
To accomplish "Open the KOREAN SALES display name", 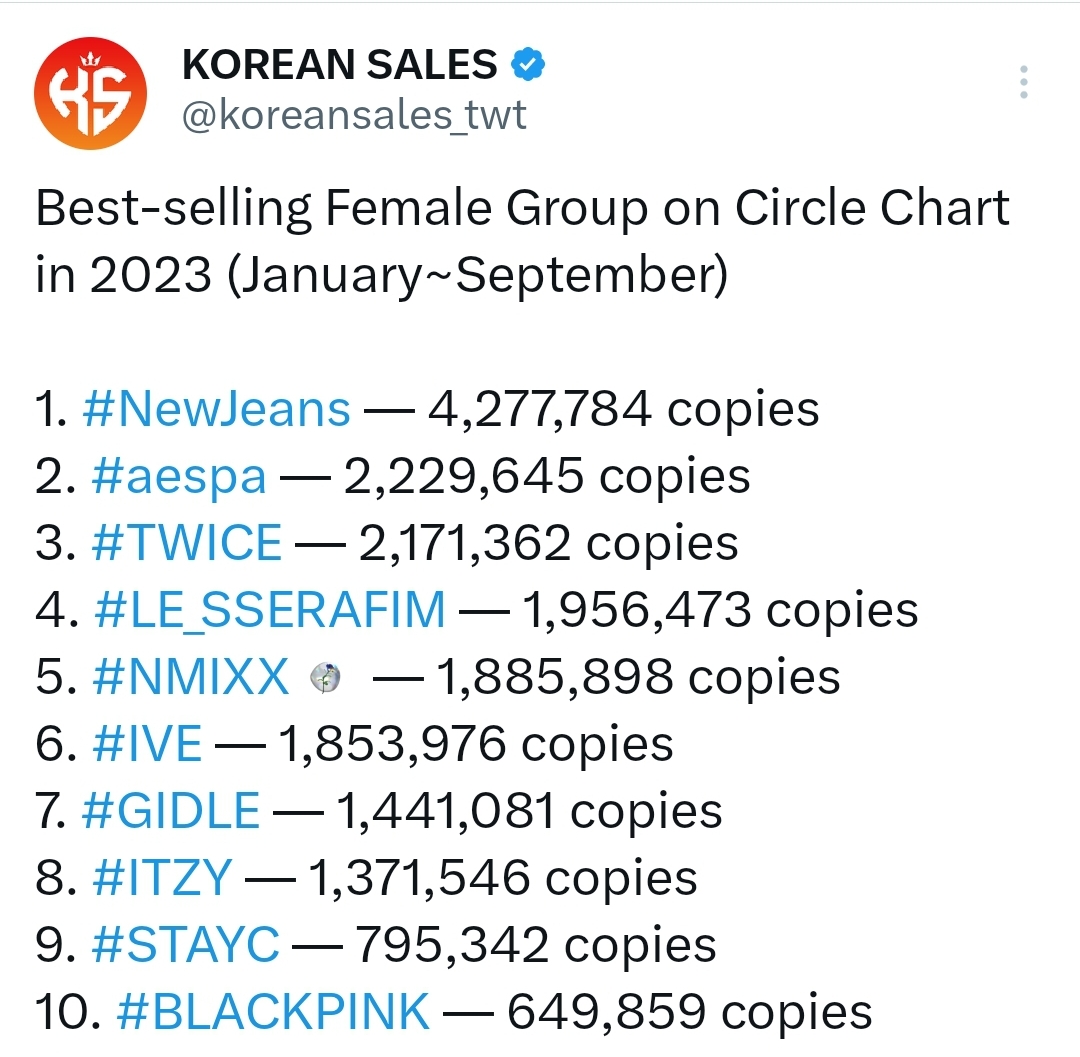I will (x=339, y=66).
